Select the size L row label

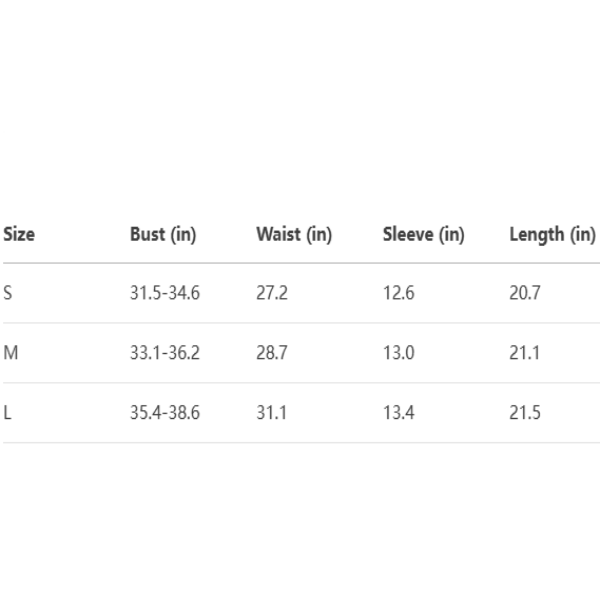[8, 412]
